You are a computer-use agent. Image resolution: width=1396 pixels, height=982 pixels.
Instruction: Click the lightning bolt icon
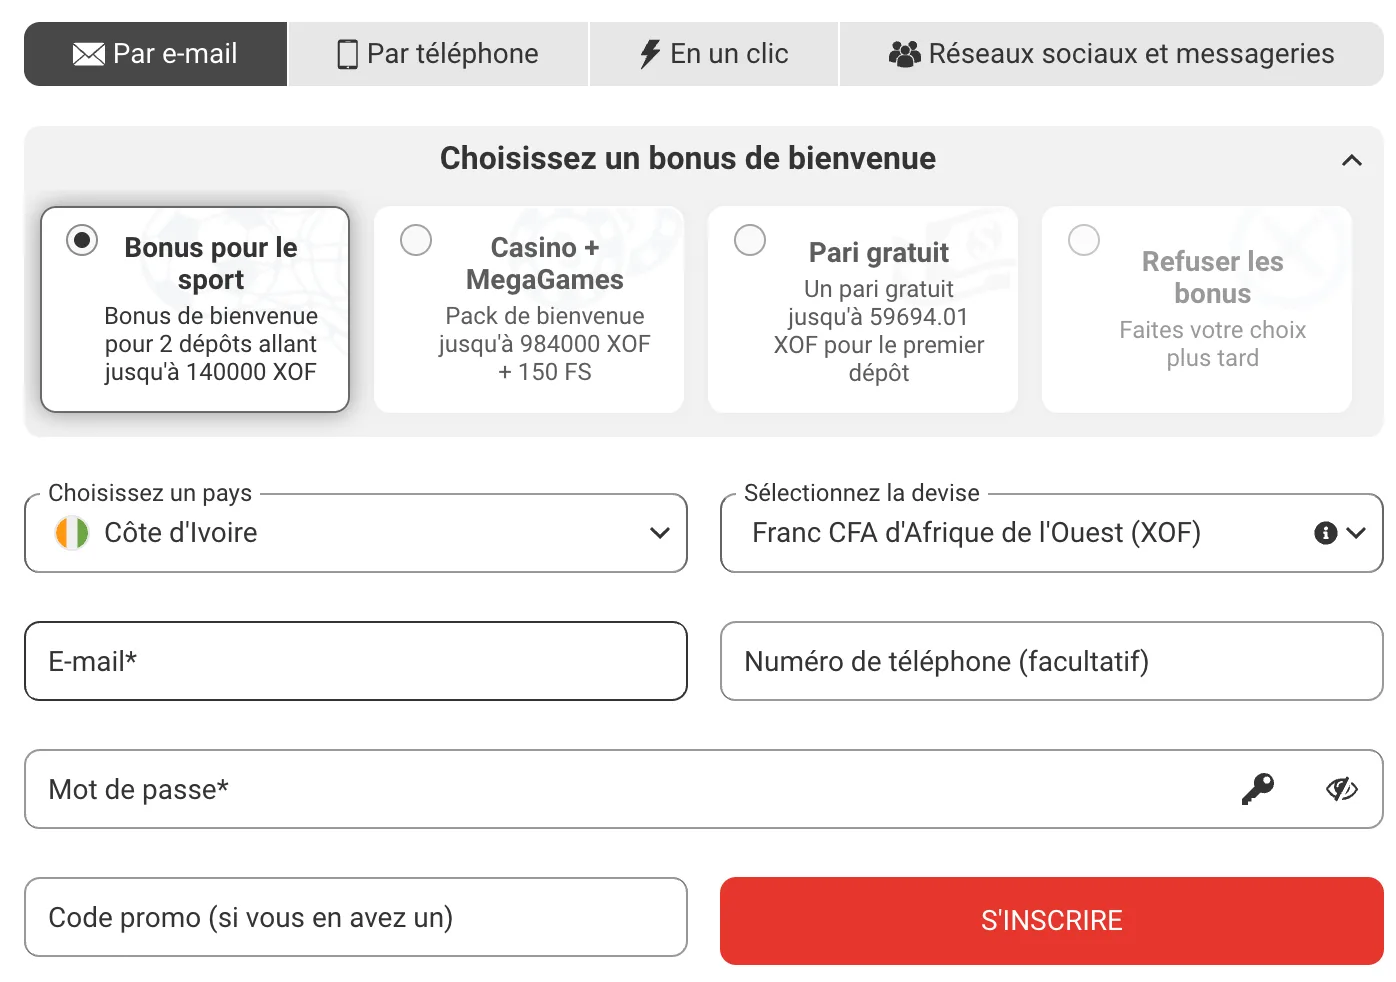coord(650,54)
